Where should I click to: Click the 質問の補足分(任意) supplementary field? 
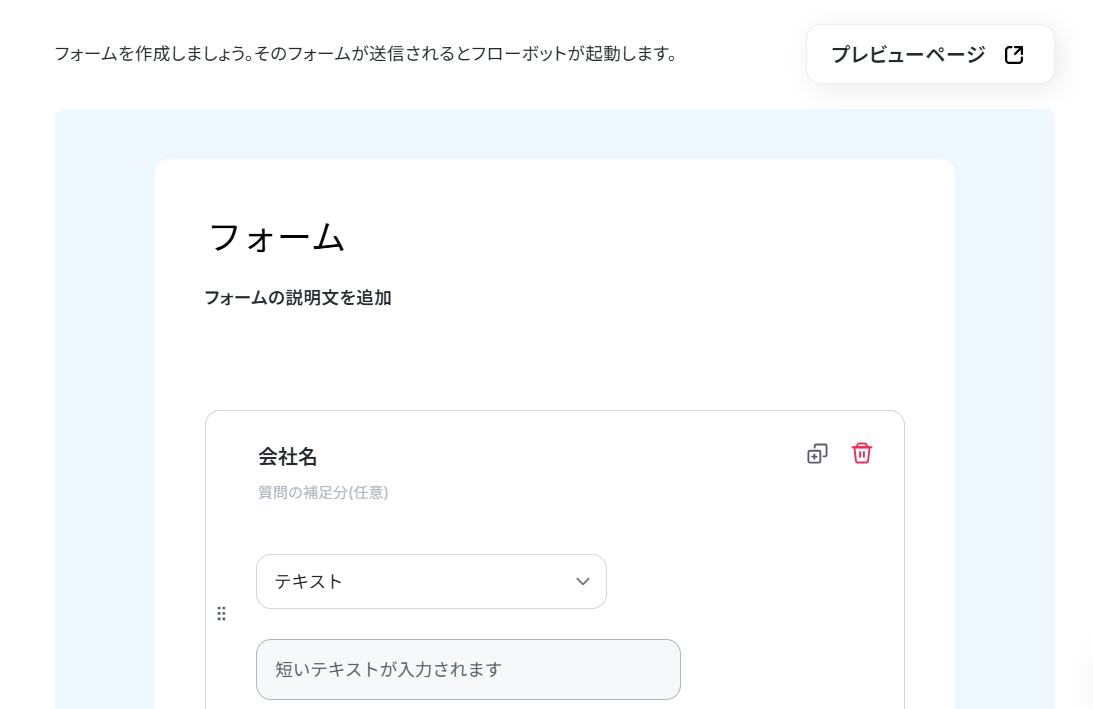(323, 492)
